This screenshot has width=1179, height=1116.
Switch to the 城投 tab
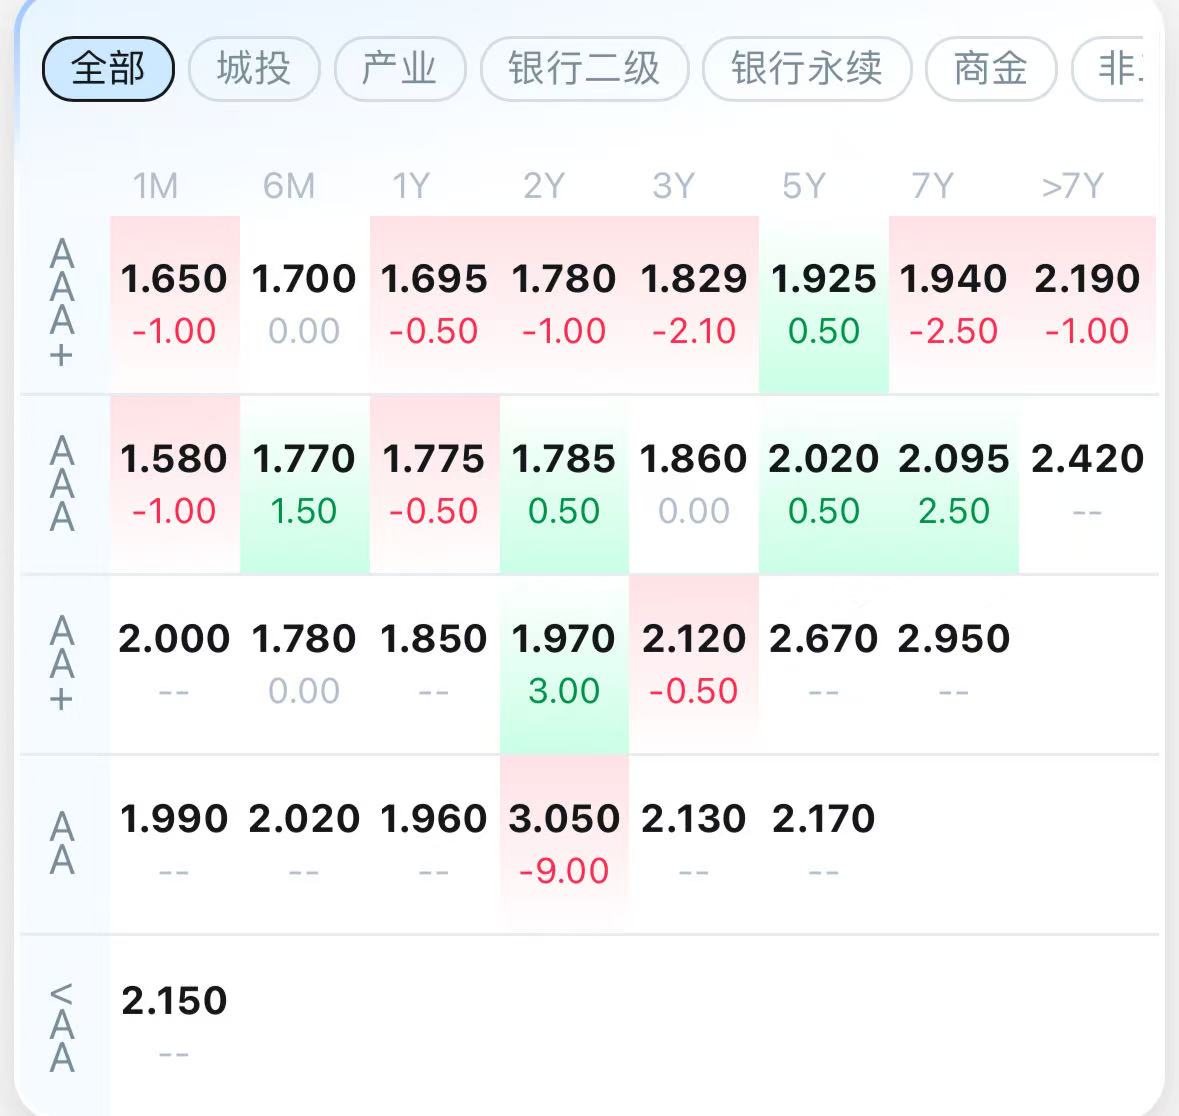click(254, 68)
